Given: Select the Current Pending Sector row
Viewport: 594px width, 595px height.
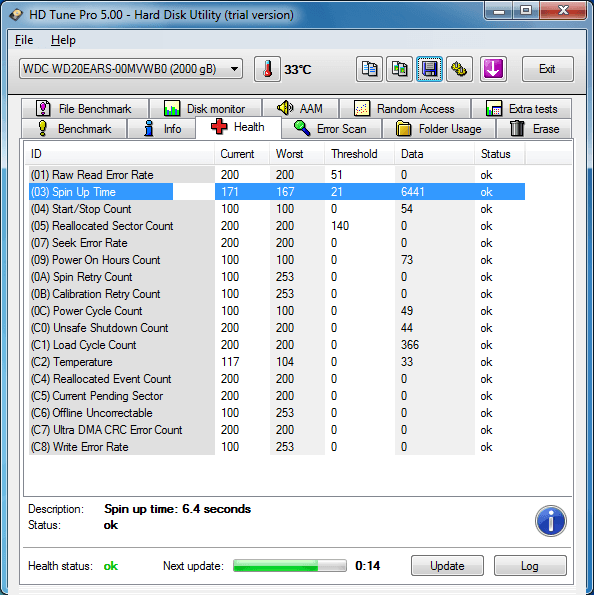Looking at the screenshot, I should click(277, 396).
